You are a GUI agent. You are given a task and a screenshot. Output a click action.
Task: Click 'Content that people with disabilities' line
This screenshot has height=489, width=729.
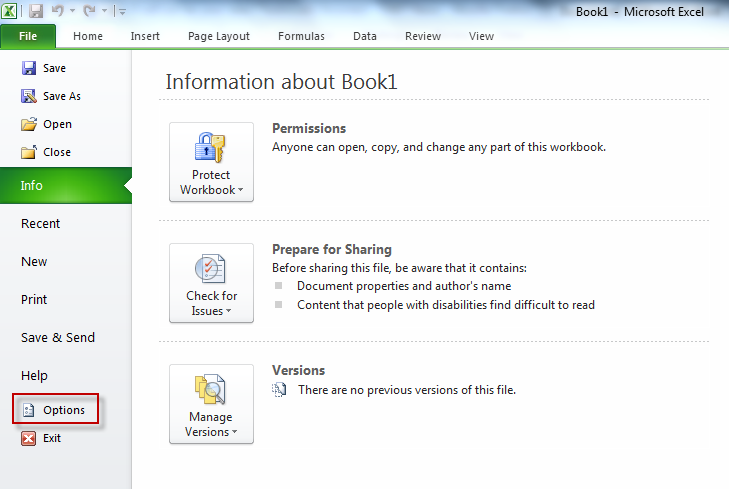[x=446, y=305]
